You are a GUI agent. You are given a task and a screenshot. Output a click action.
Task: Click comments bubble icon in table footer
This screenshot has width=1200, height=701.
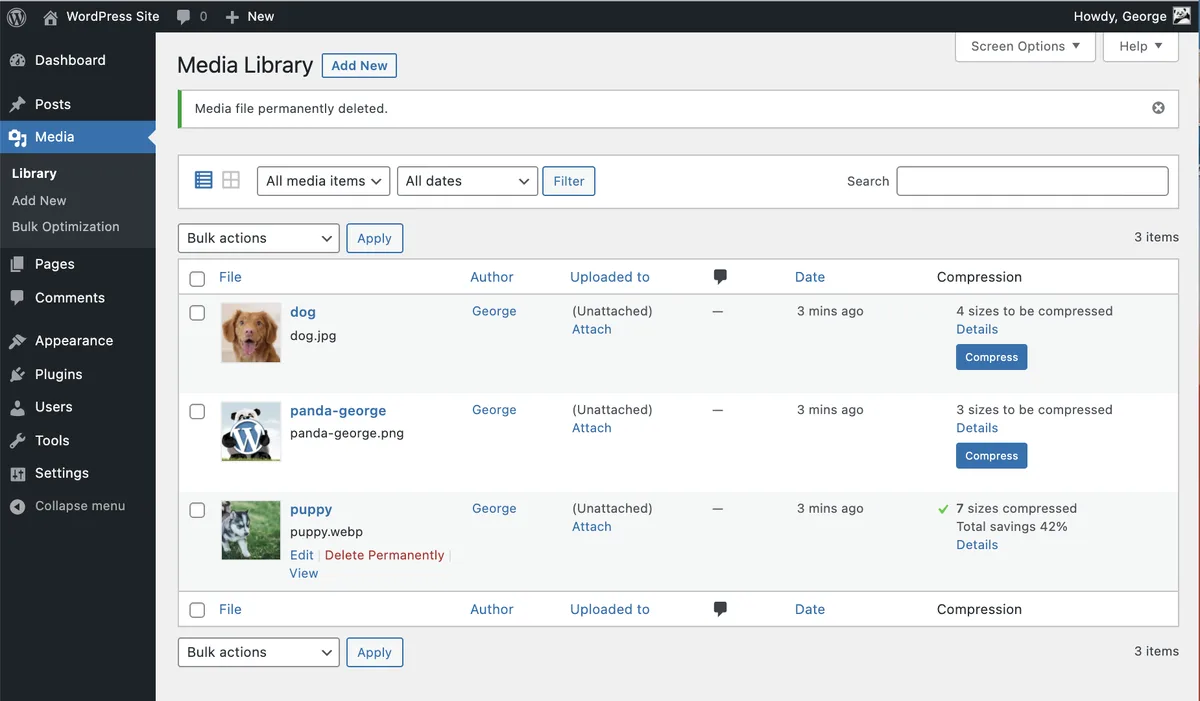click(720, 609)
